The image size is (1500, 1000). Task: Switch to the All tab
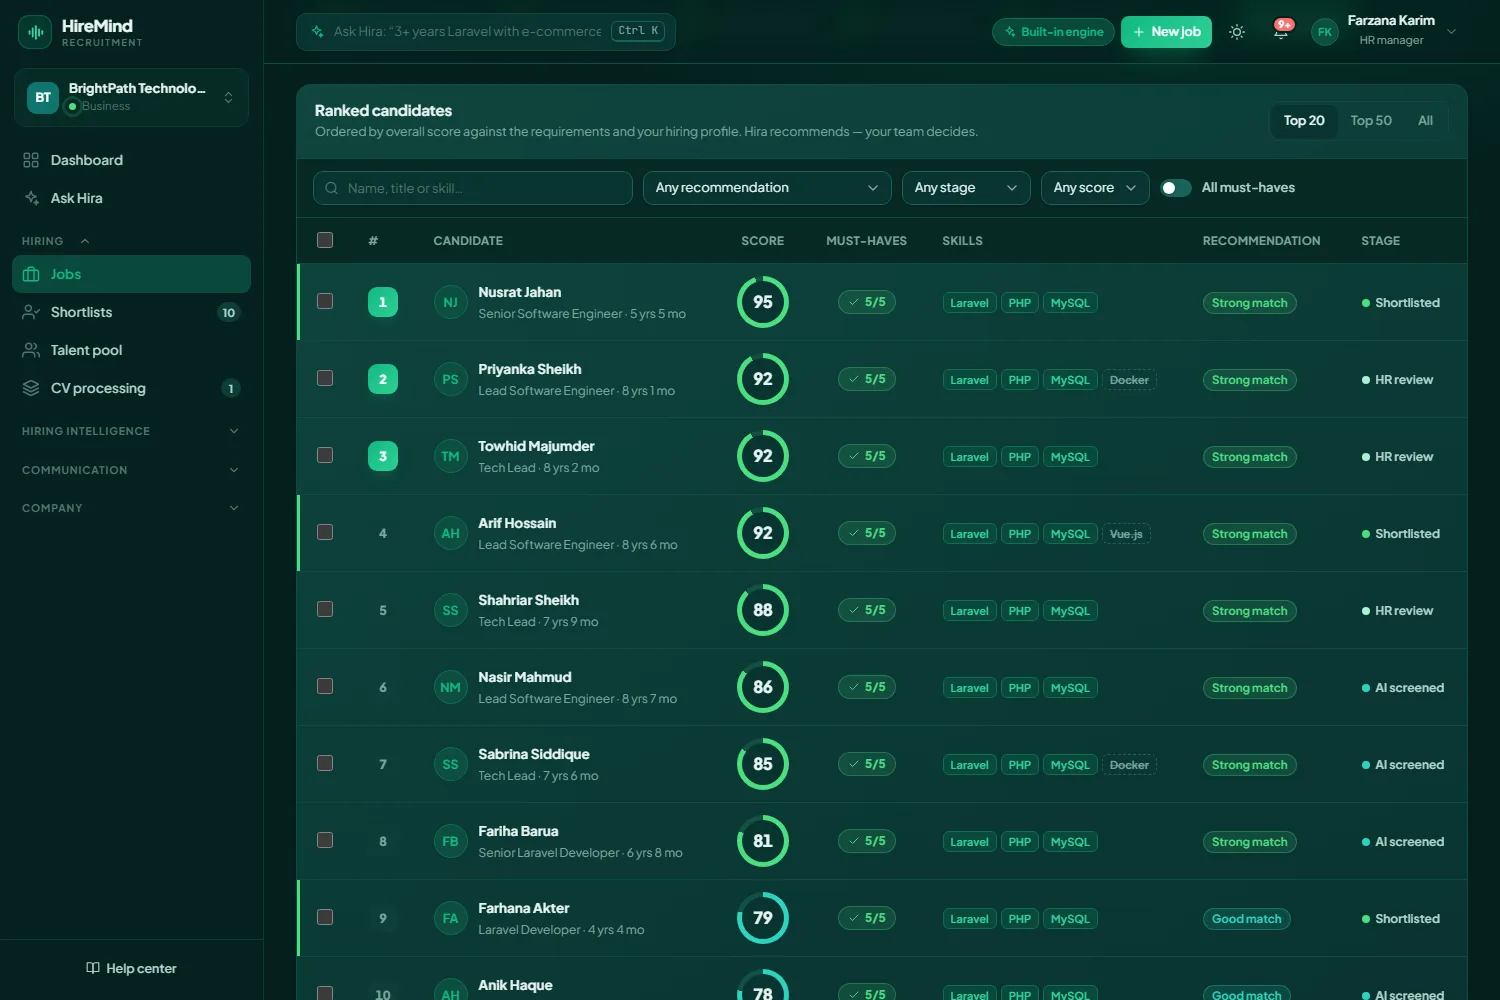pyautogui.click(x=1426, y=121)
